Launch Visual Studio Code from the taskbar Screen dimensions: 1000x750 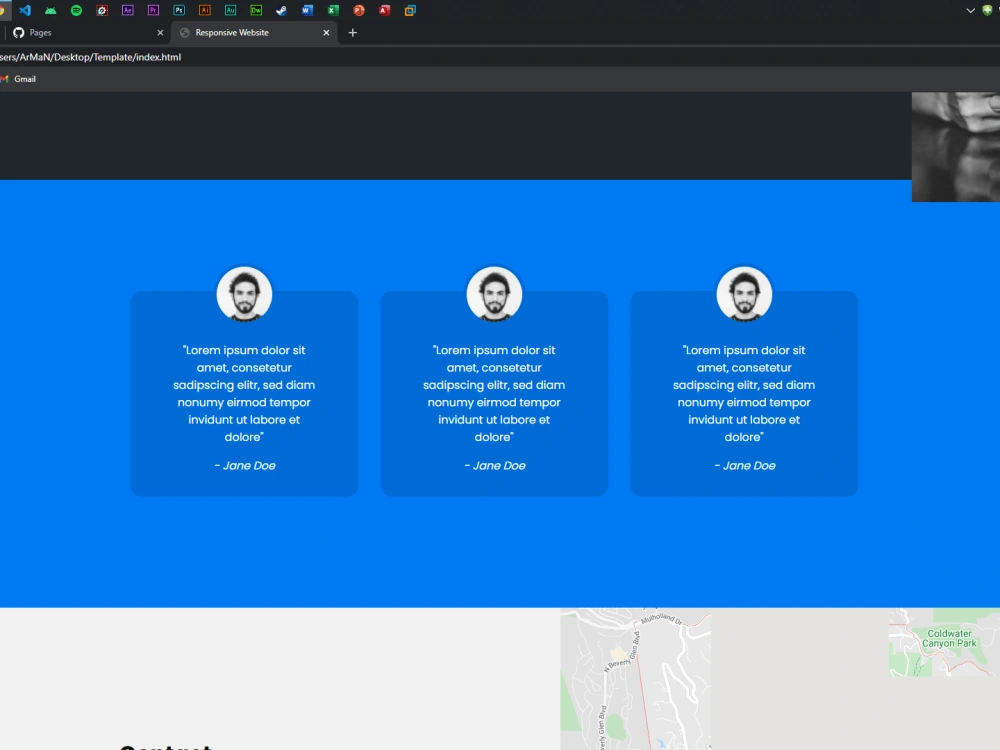coord(26,10)
